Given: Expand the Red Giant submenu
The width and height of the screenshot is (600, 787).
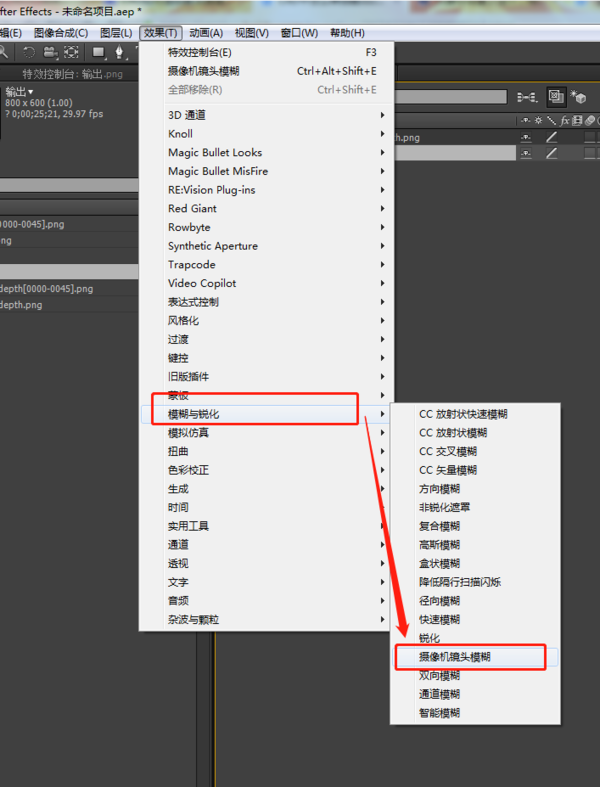Looking at the screenshot, I should [266, 208].
